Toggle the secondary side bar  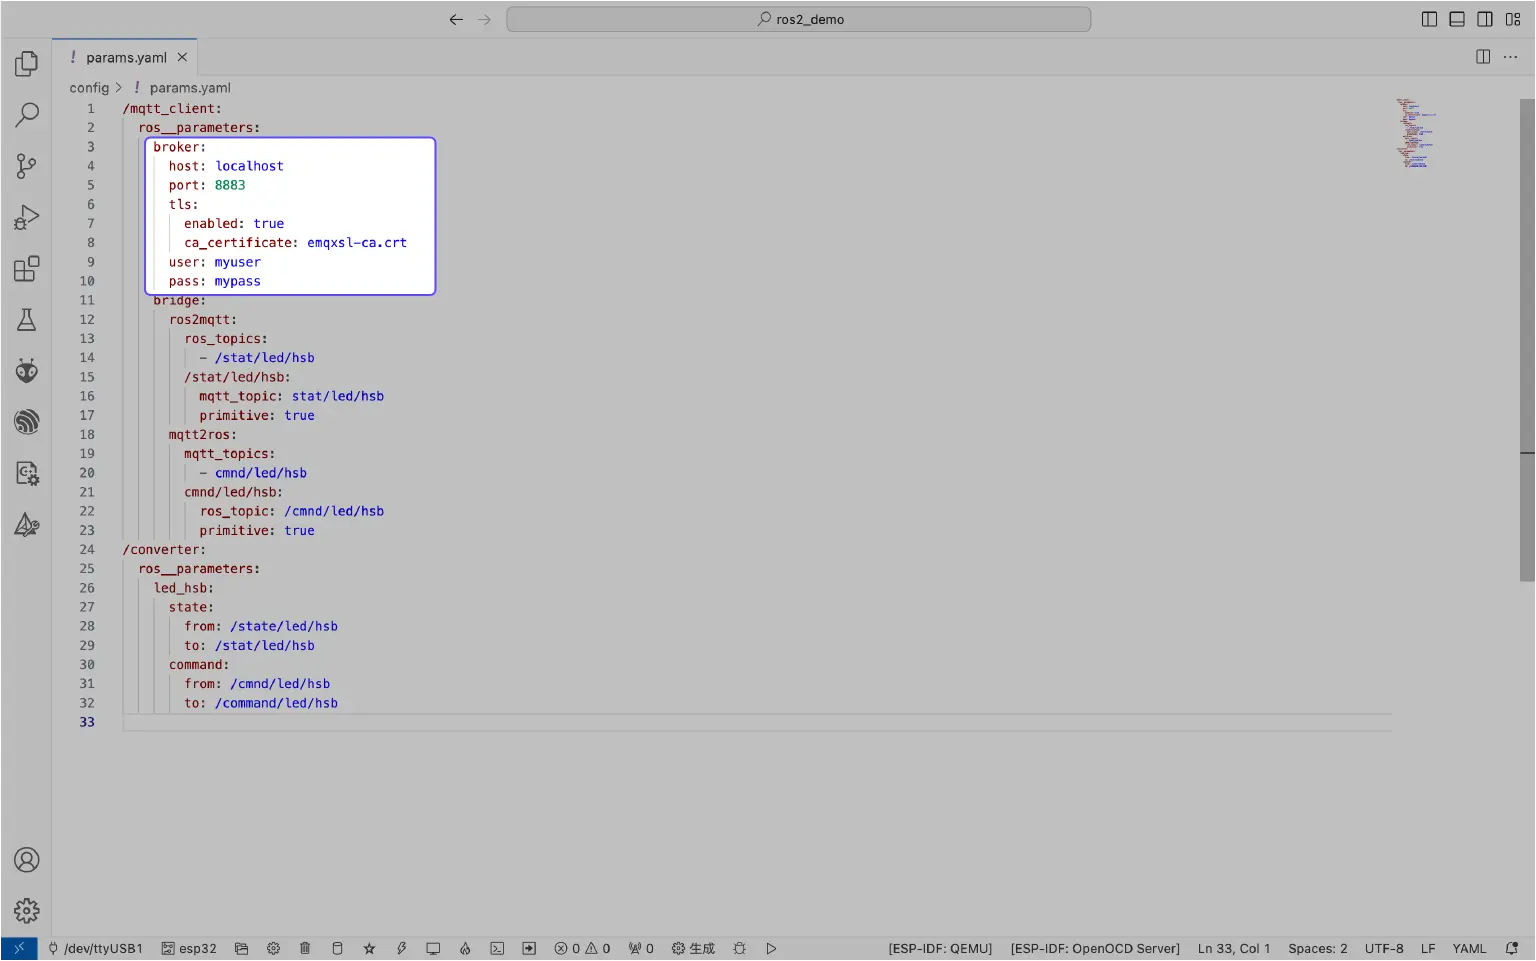pyautogui.click(x=1485, y=18)
